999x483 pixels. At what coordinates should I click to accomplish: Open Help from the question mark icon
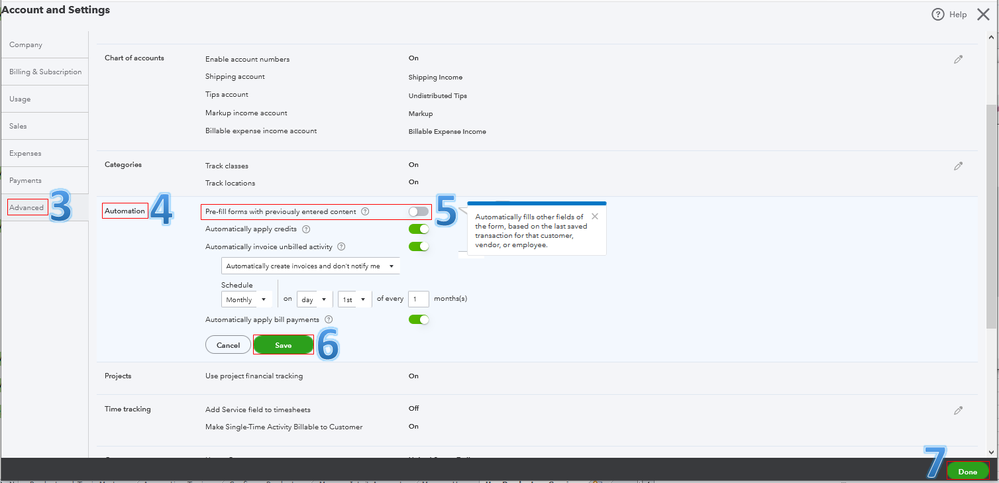pos(937,15)
